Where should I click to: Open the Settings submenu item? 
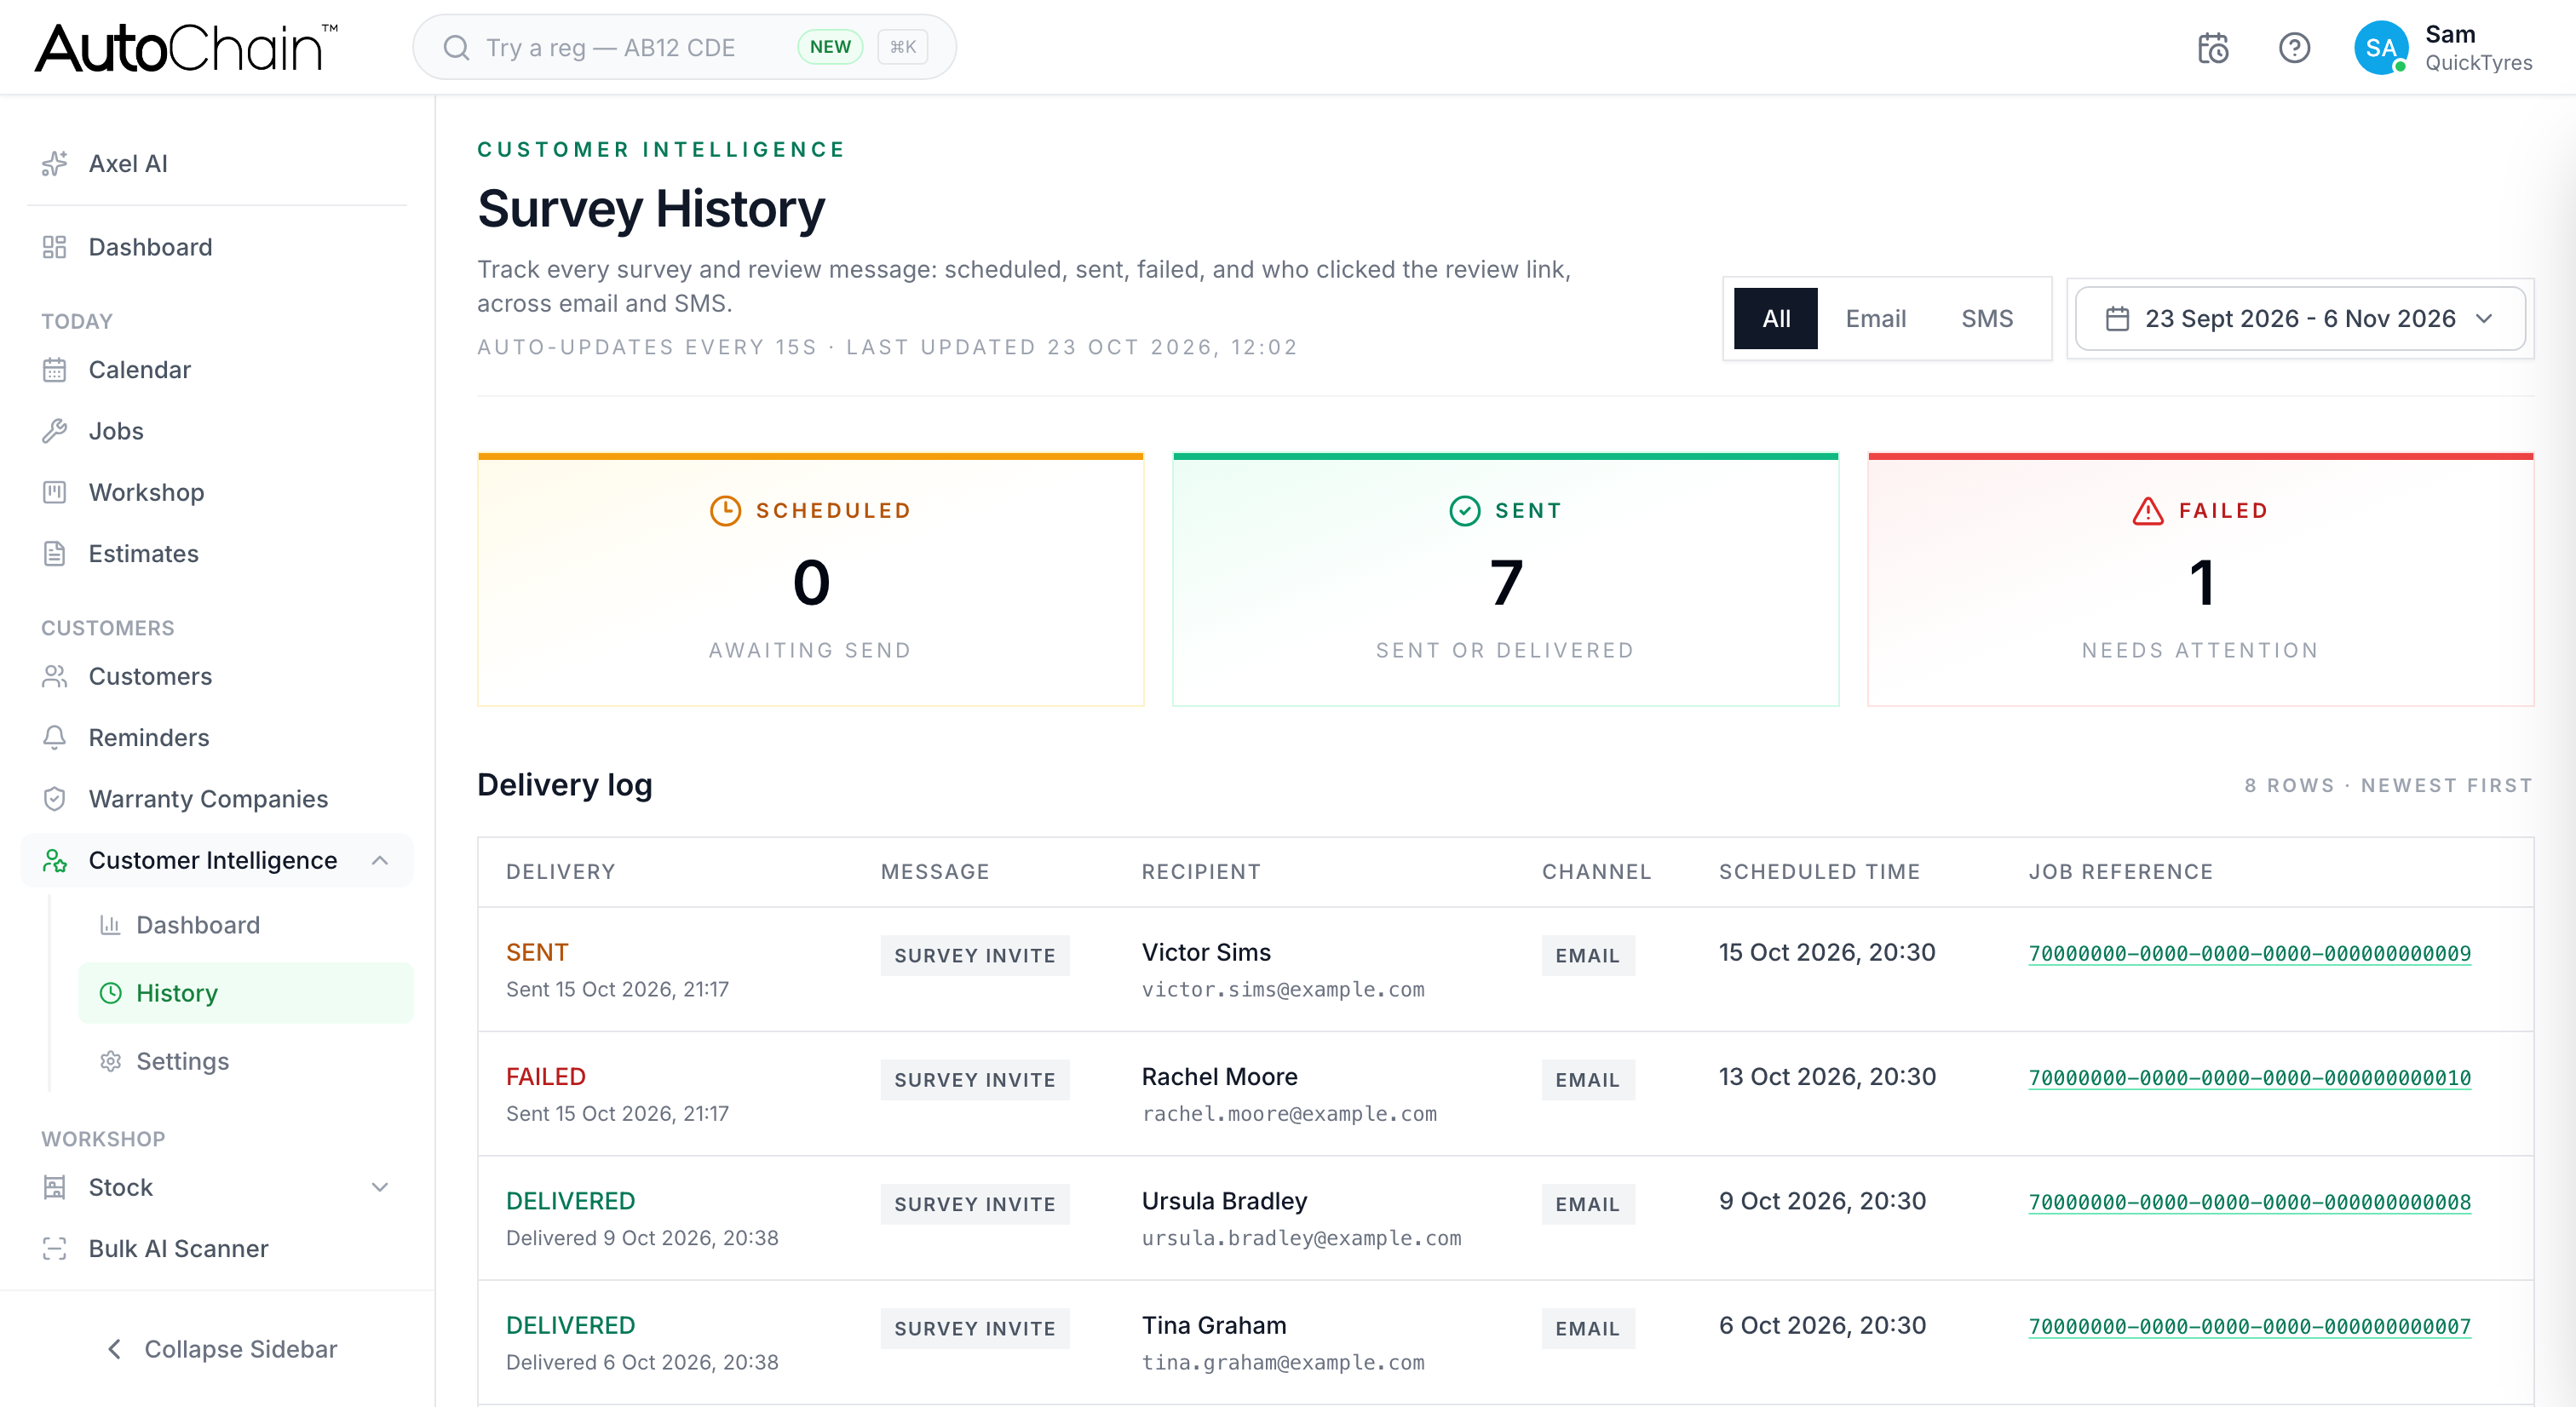tap(246, 1061)
